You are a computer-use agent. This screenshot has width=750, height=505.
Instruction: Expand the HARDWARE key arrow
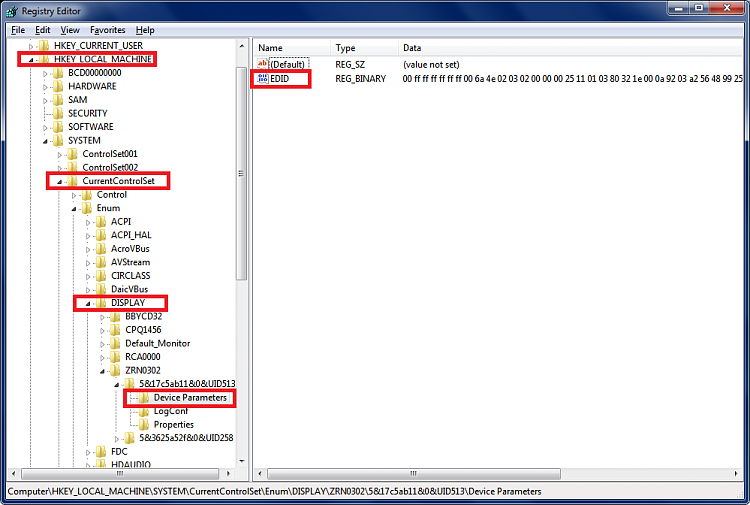[45, 87]
